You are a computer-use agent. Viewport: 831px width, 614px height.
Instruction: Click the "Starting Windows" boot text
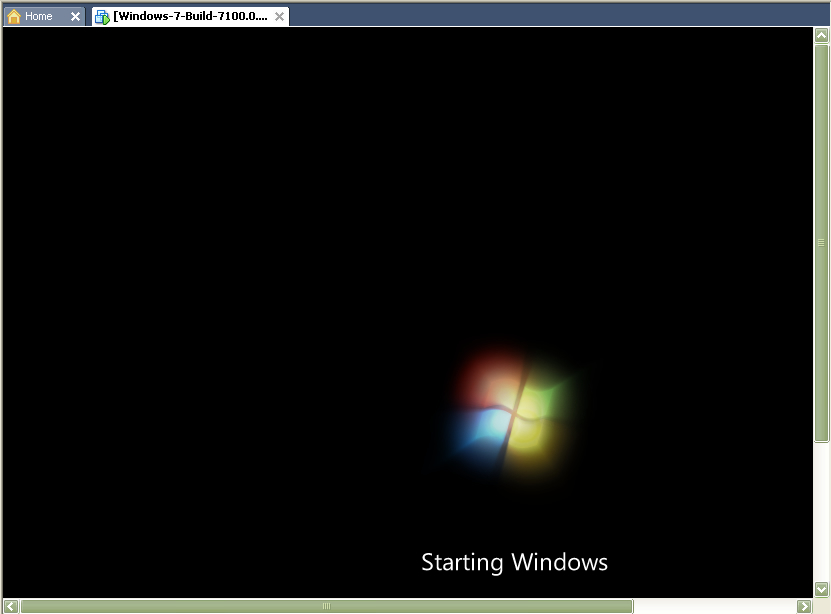click(x=514, y=562)
